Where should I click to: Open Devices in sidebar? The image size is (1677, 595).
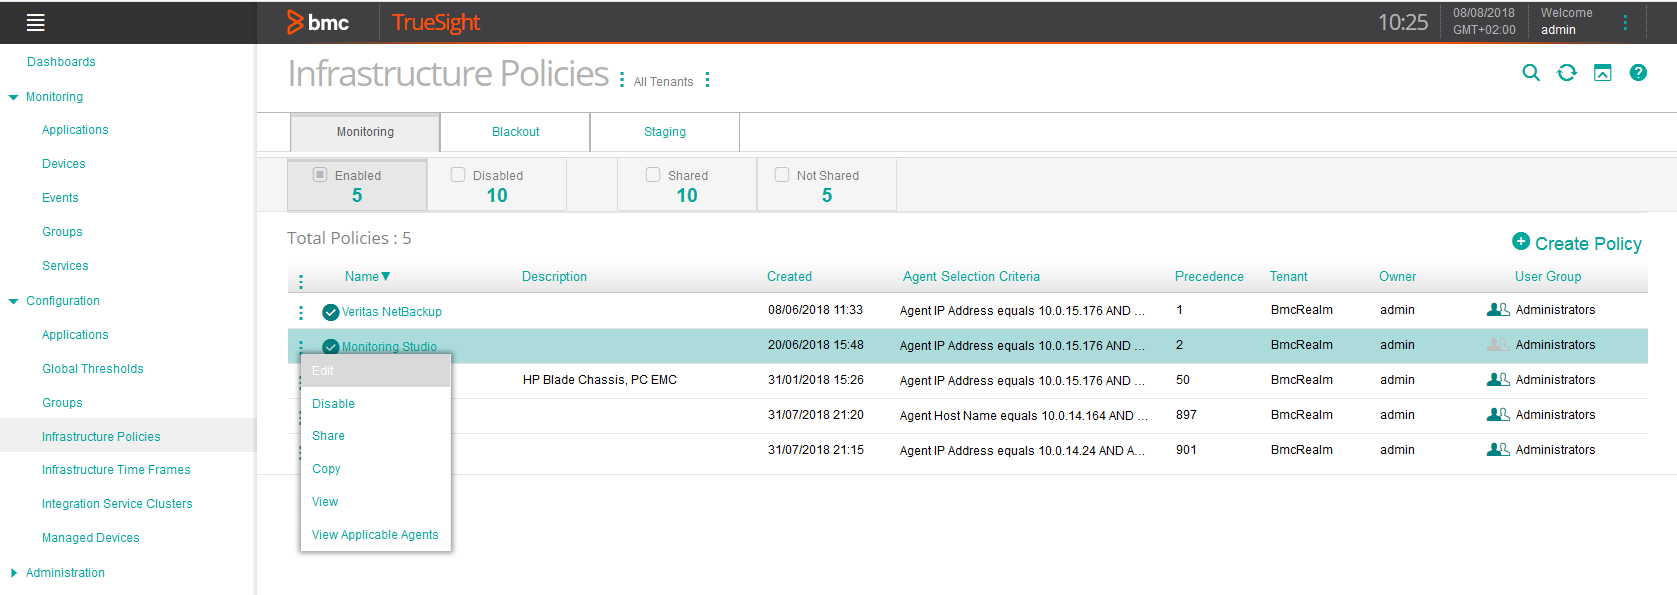click(64, 164)
